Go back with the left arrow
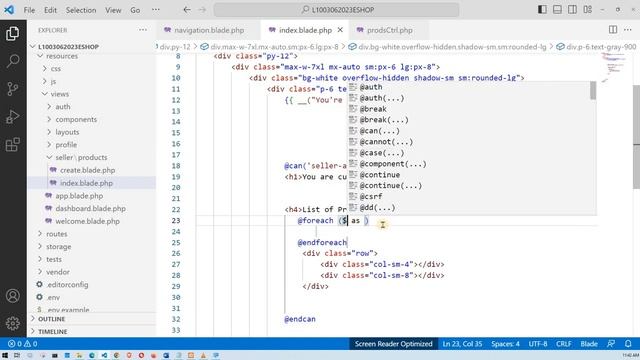 [x=187, y=10]
